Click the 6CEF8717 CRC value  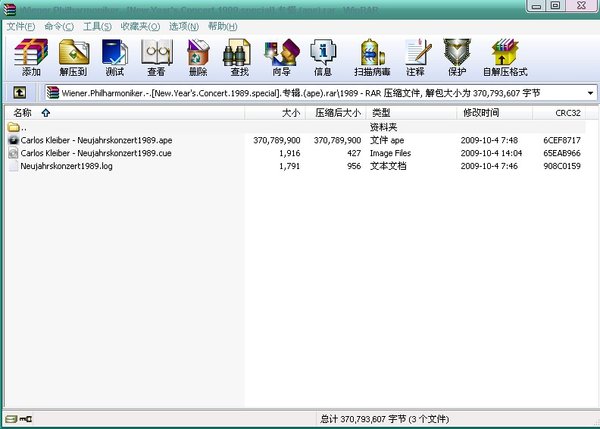click(x=562, y=140)
